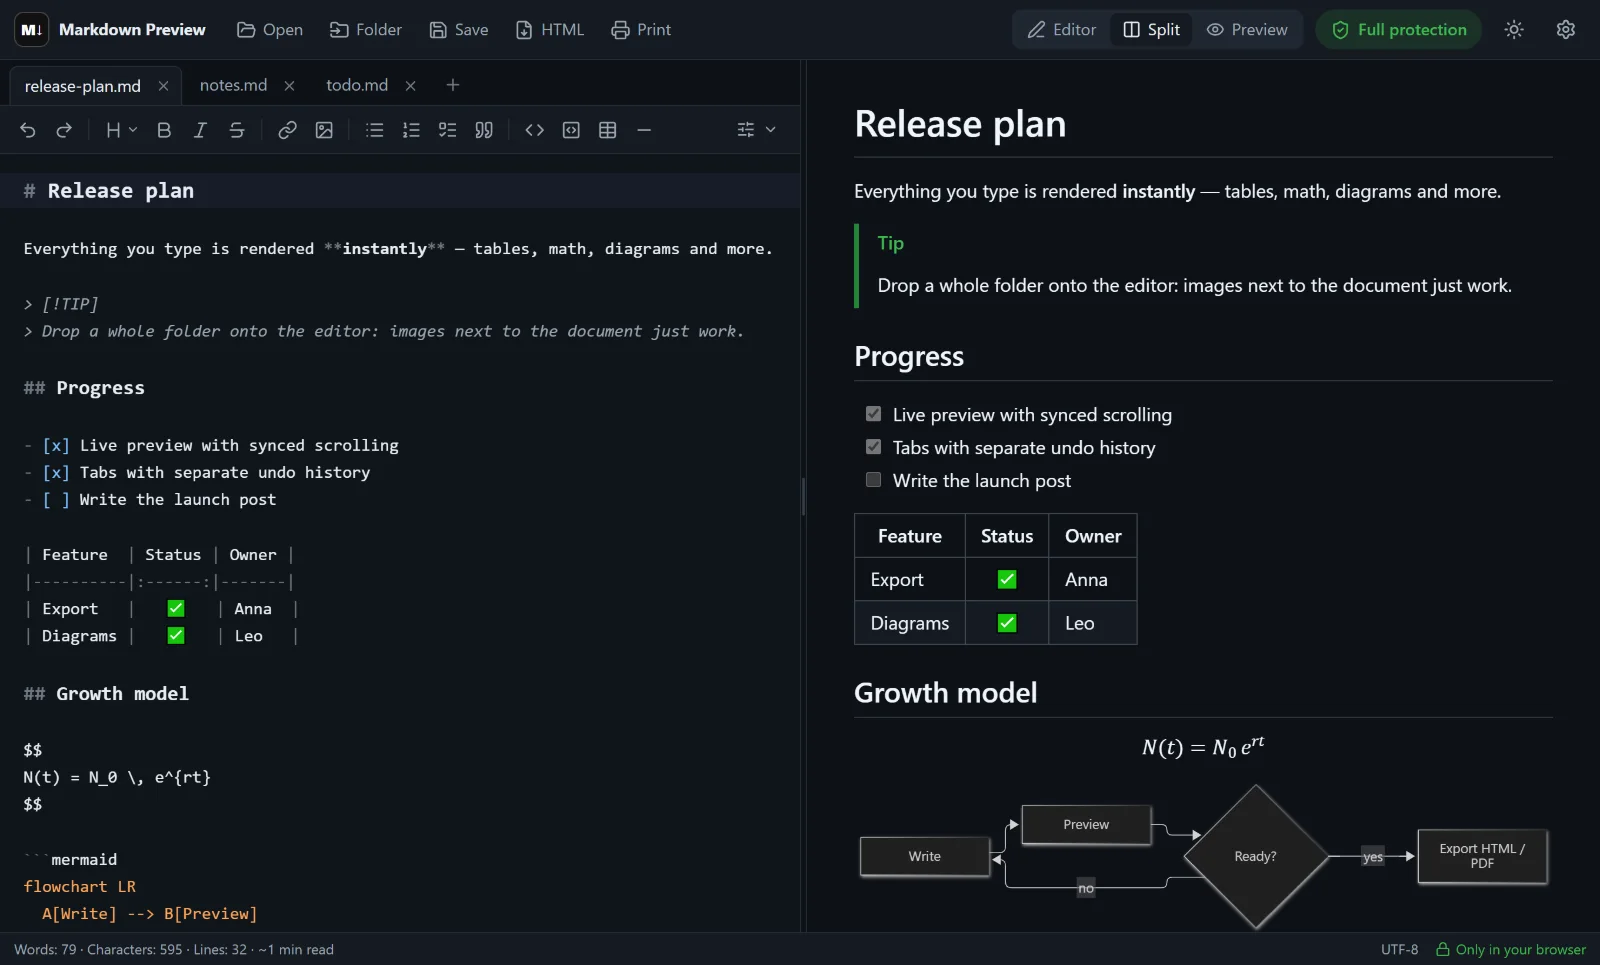Insert an image
Viewport: 1600px width, 965px height.
pyautogui.click(x=324, y=130)
